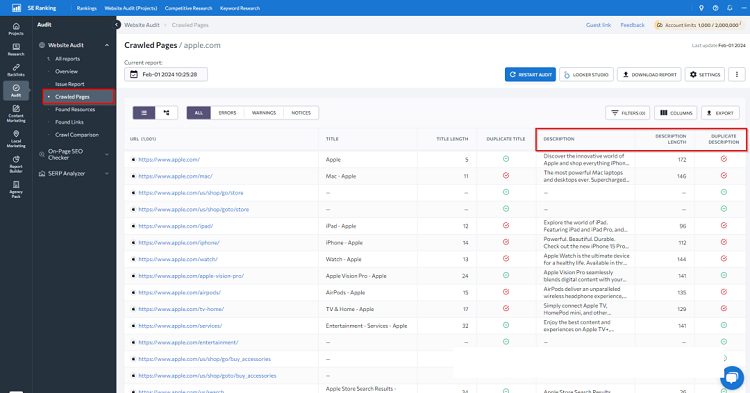
Task: Open Issue Report in sidebar
Action: (x=69, y=84)
